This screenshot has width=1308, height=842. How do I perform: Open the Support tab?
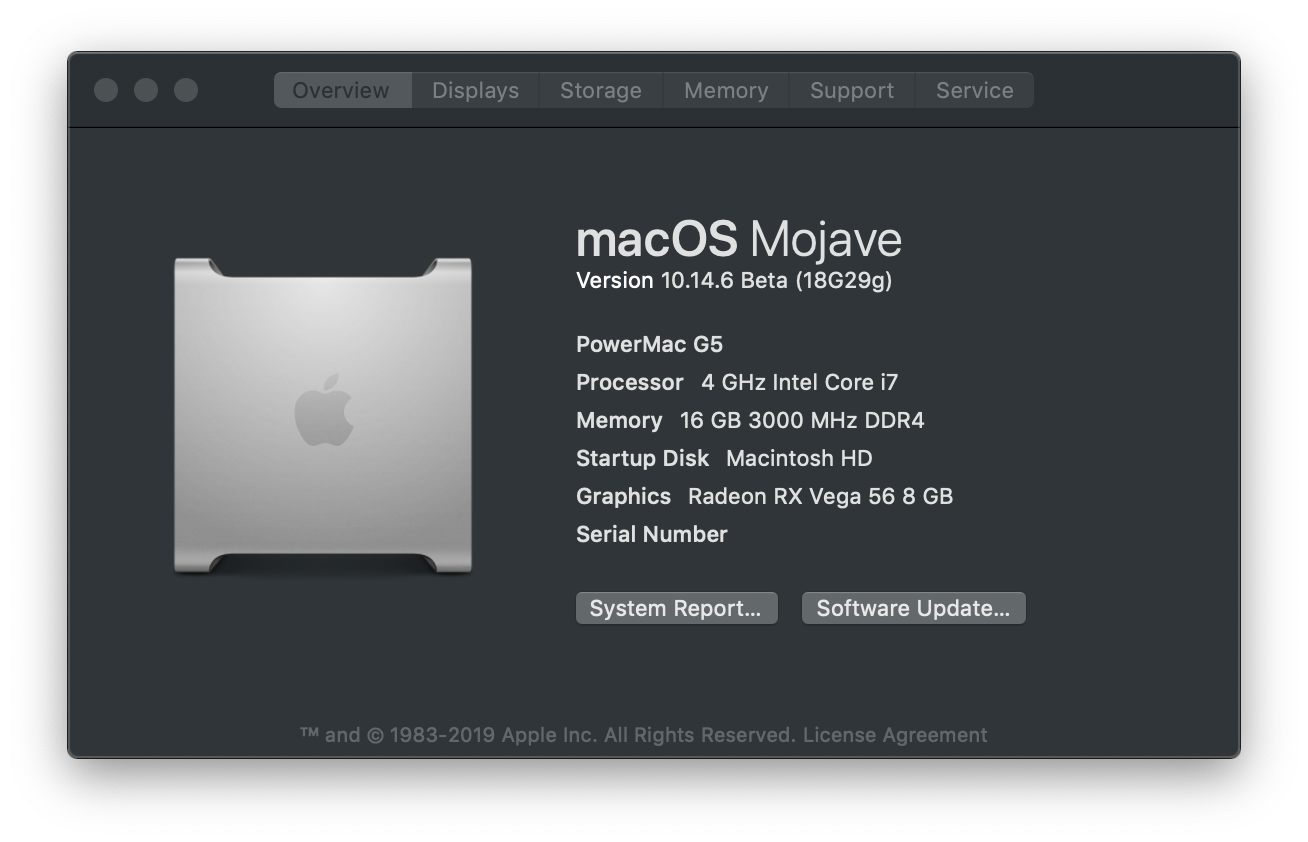point(852,90)
